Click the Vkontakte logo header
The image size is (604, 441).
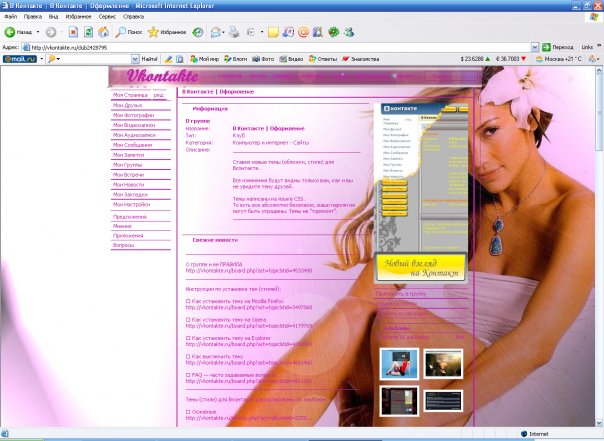(x=162, y=75)
